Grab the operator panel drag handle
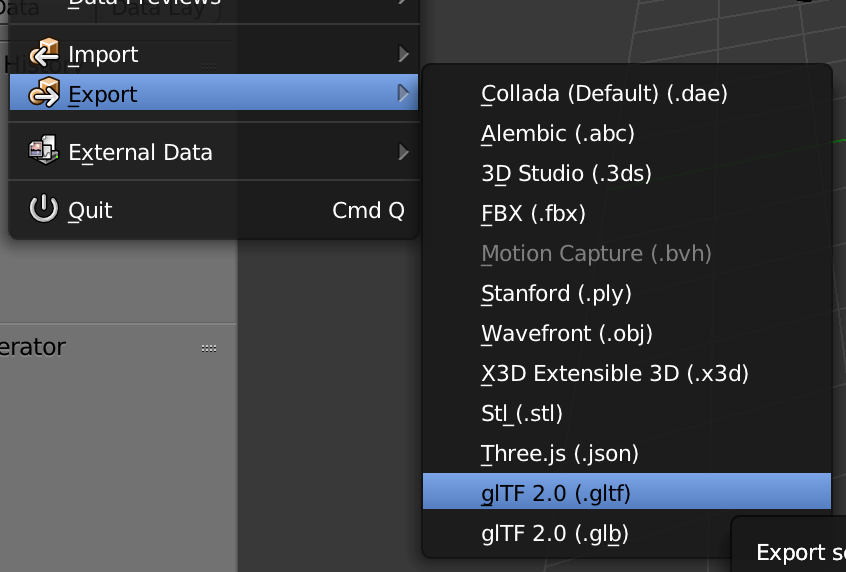The width and height of the screenshot is (846, 572). coord(209,348)
